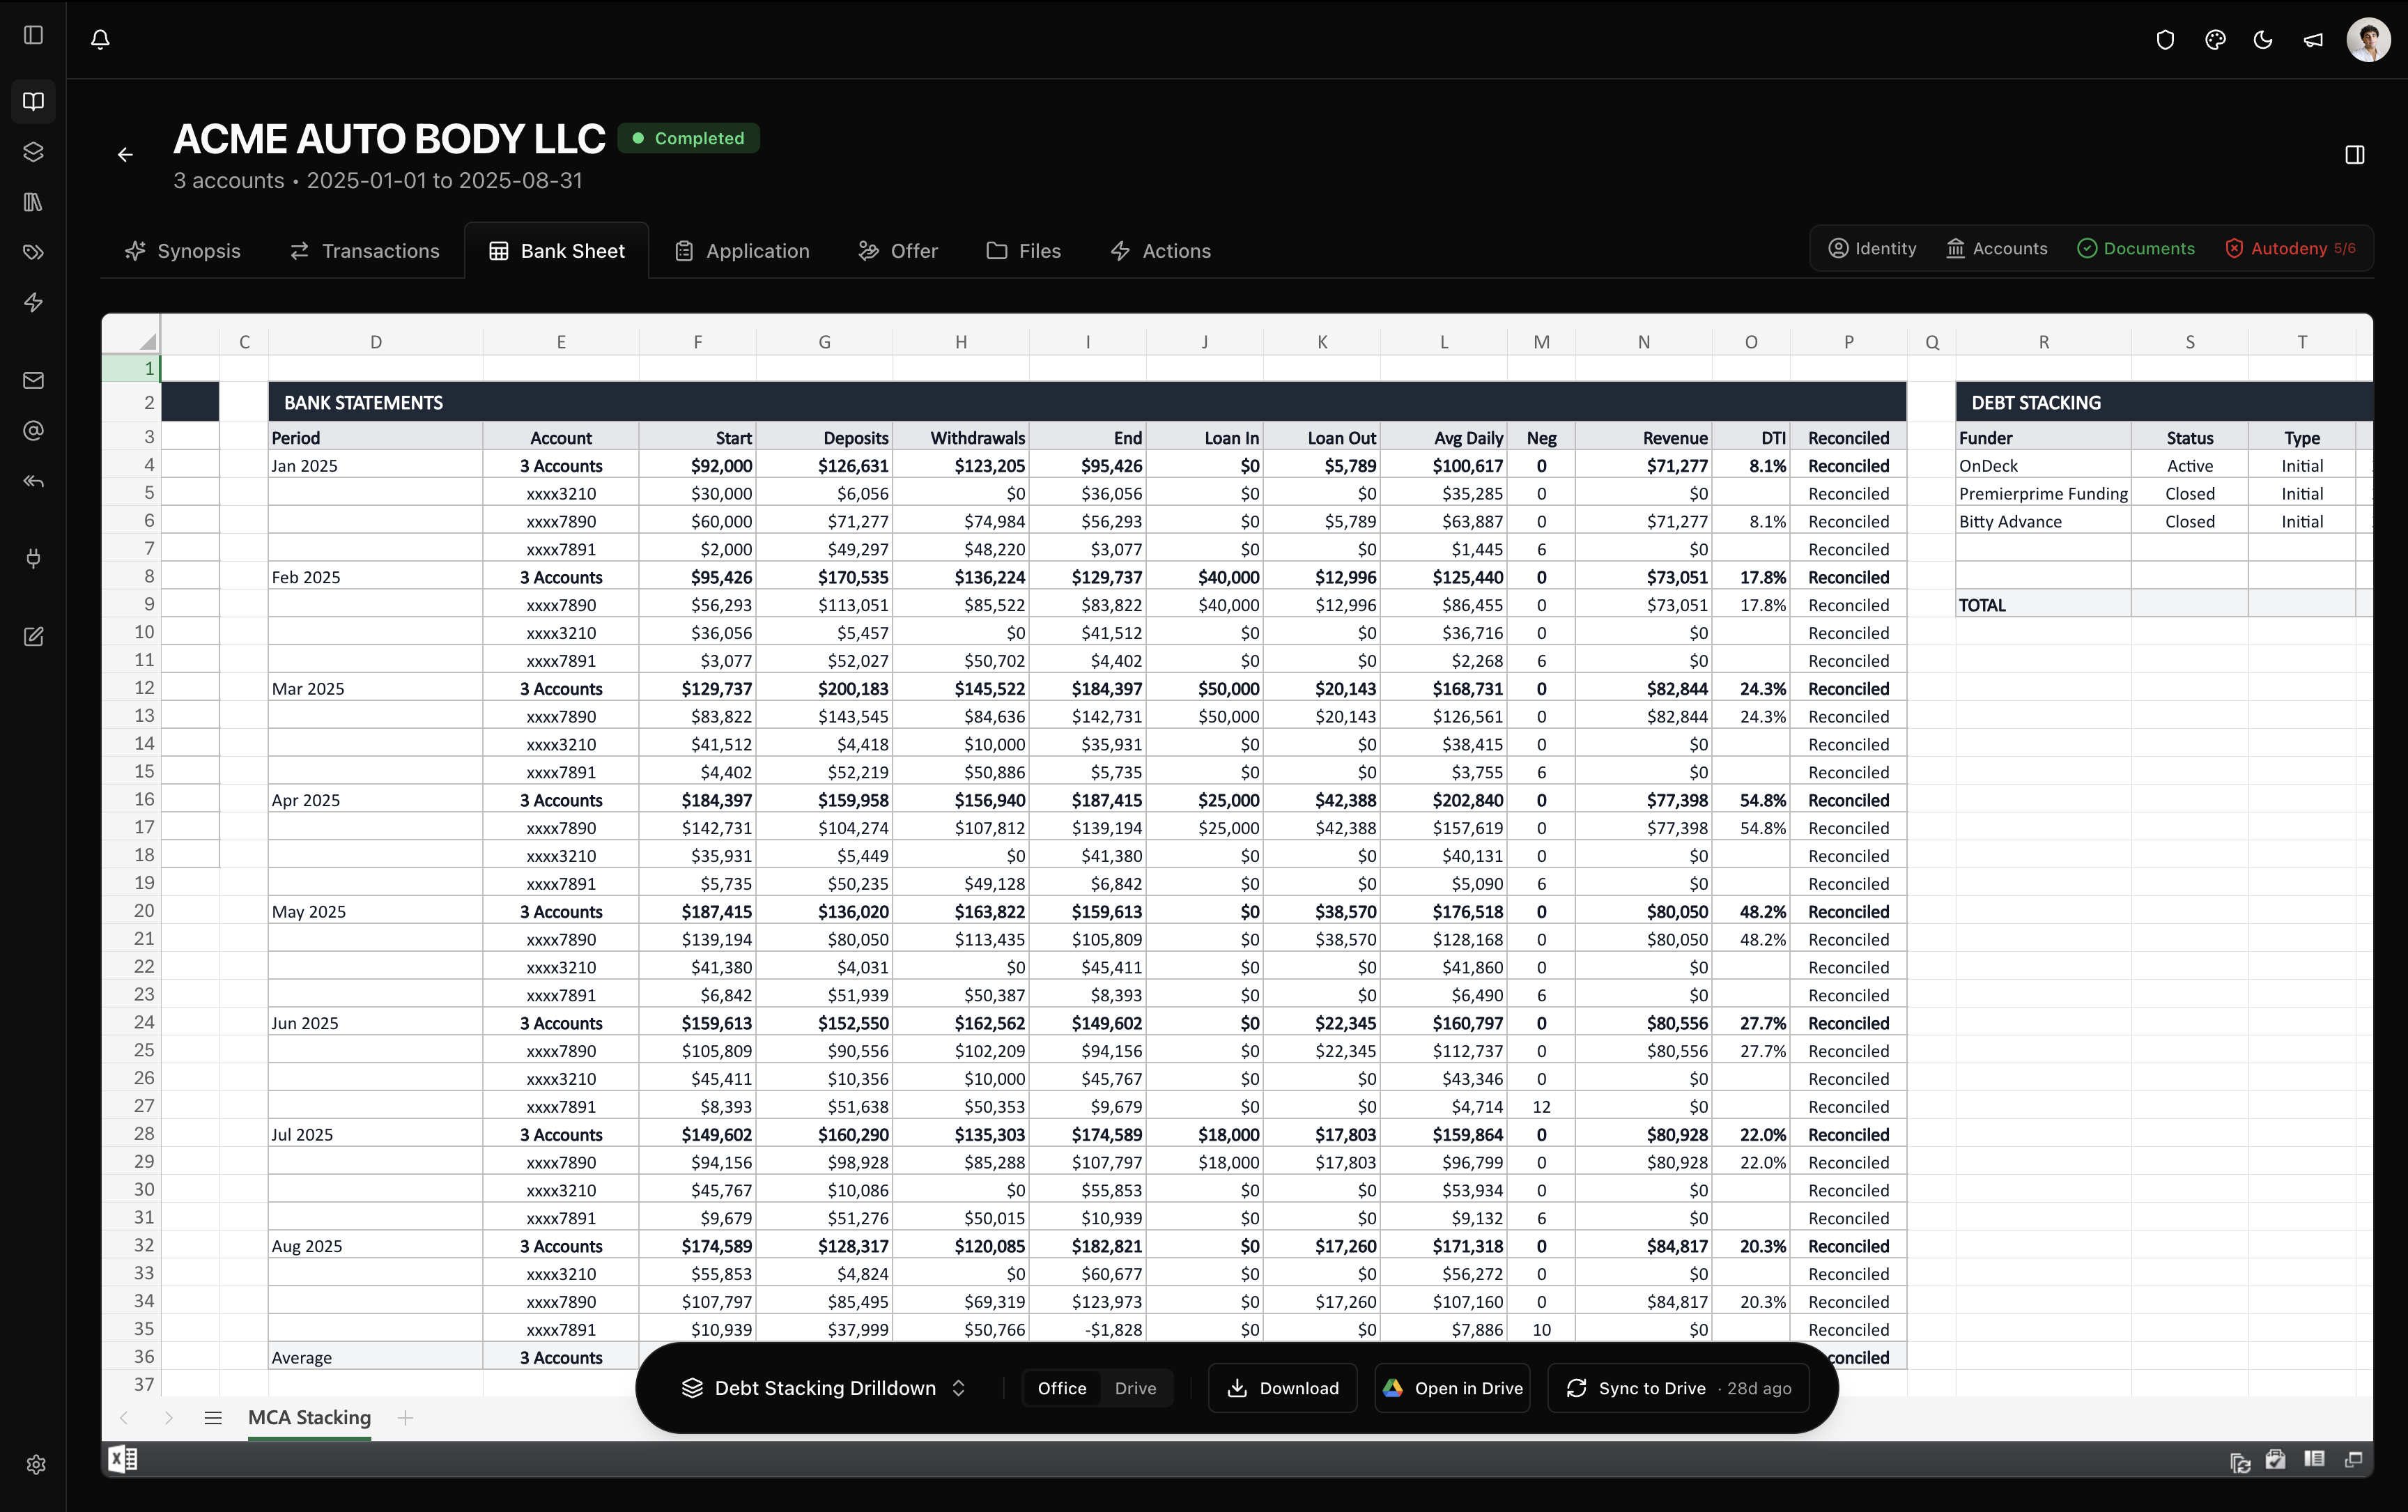2408x1512 pixels.
Task: Open the Offer tab
Action: point(898,251)
